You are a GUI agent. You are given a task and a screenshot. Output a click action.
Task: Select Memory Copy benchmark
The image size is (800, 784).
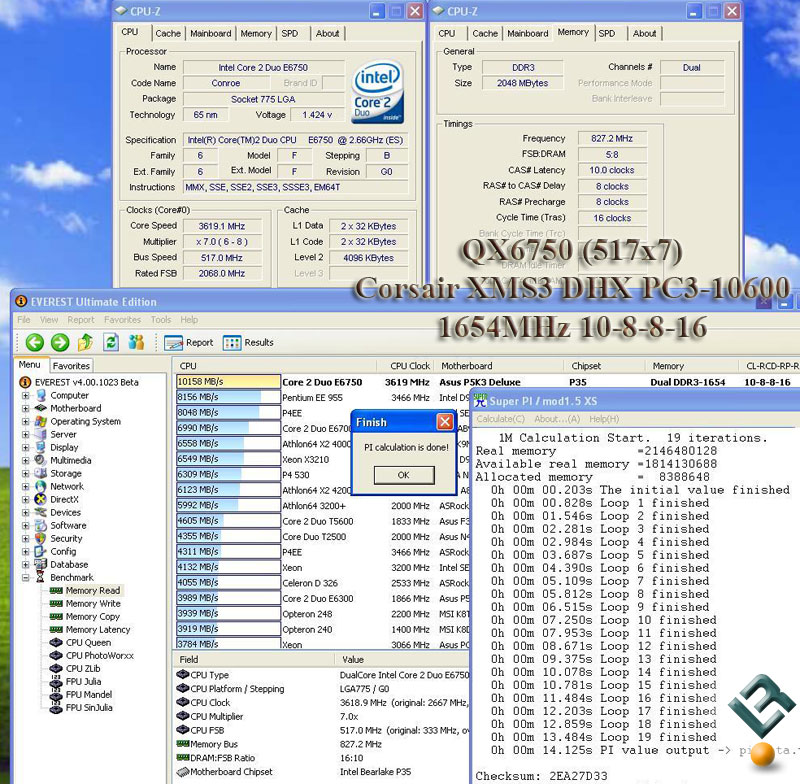(92, 617)
